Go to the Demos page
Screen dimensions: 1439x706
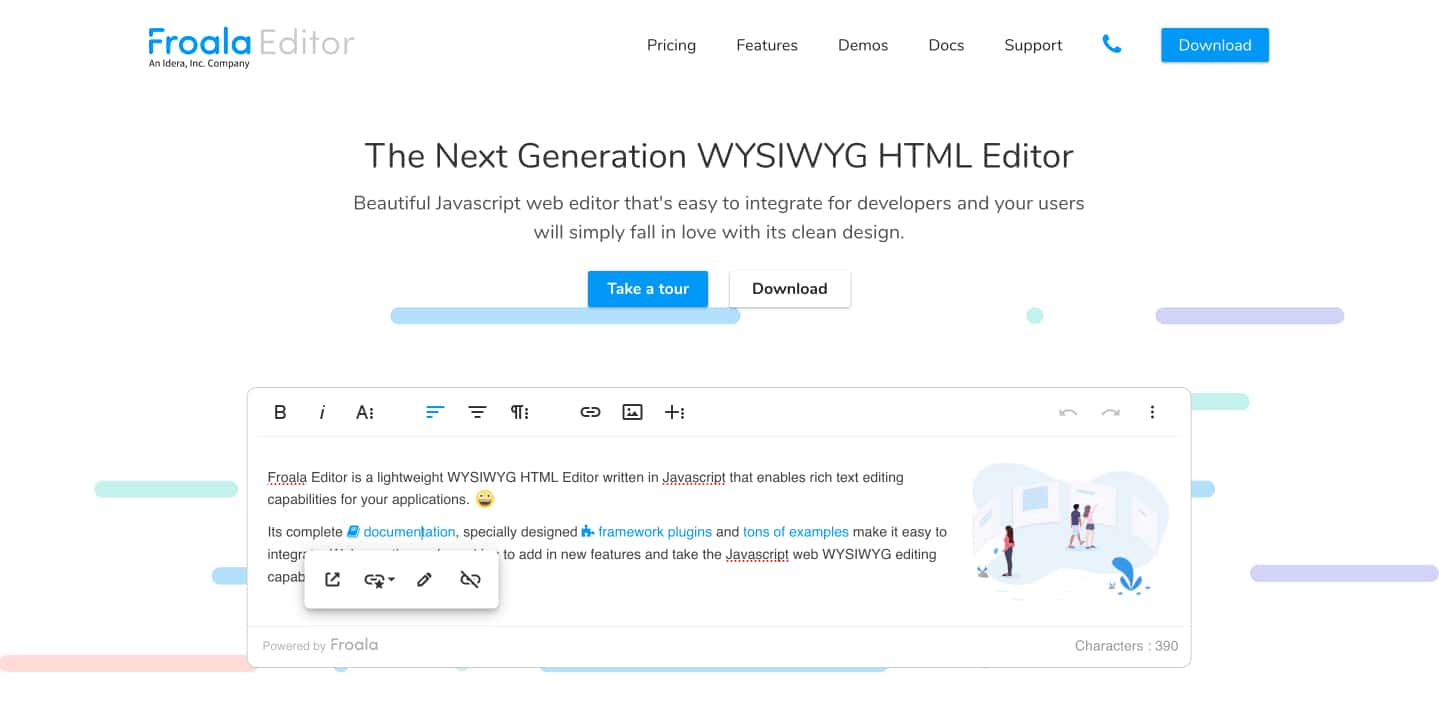[x=863, y=45]
